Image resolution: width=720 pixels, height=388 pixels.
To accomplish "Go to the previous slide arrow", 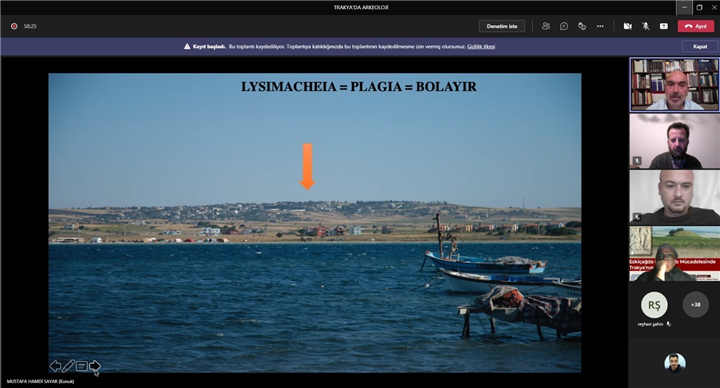I will pos(55,366).
